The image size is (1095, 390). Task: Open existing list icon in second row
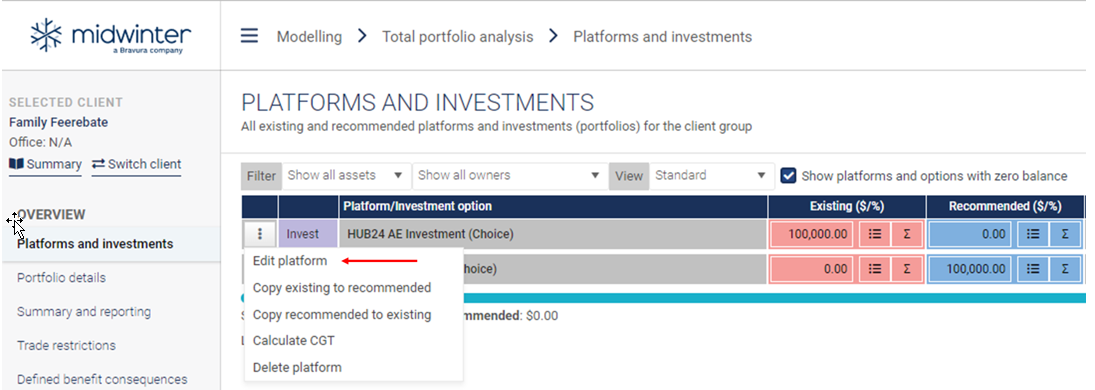[874, 268]
